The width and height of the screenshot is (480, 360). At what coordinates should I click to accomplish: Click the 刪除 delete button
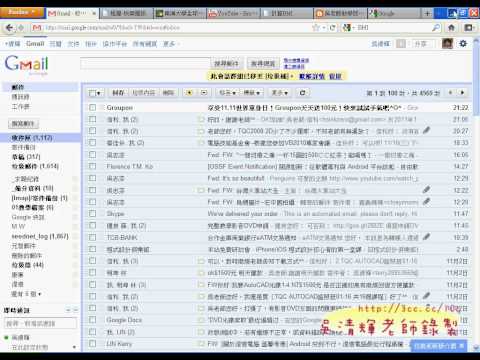pos(168,93)
